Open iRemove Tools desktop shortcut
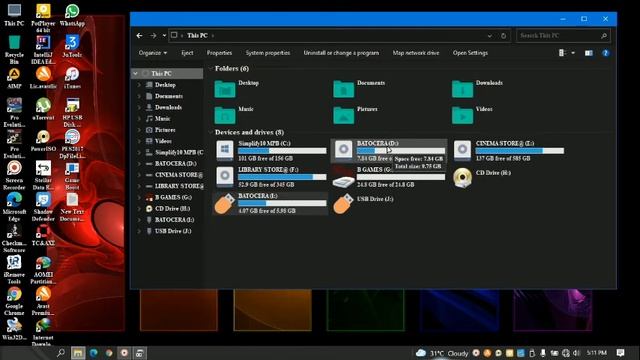The image size is (640, 360). point(14,270)
